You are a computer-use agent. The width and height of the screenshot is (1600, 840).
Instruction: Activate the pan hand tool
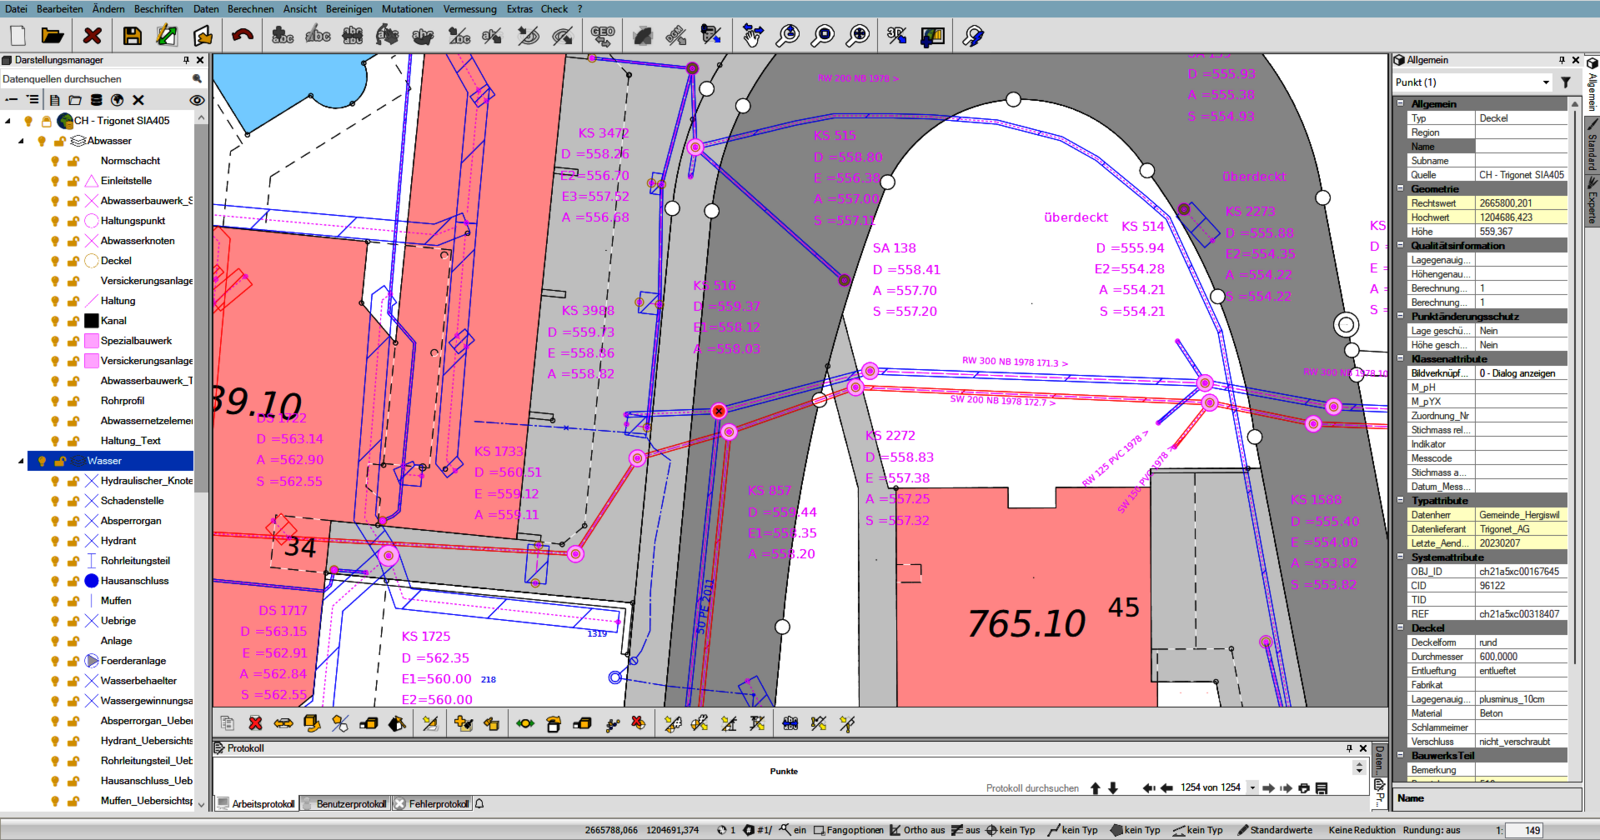point(752,36)
